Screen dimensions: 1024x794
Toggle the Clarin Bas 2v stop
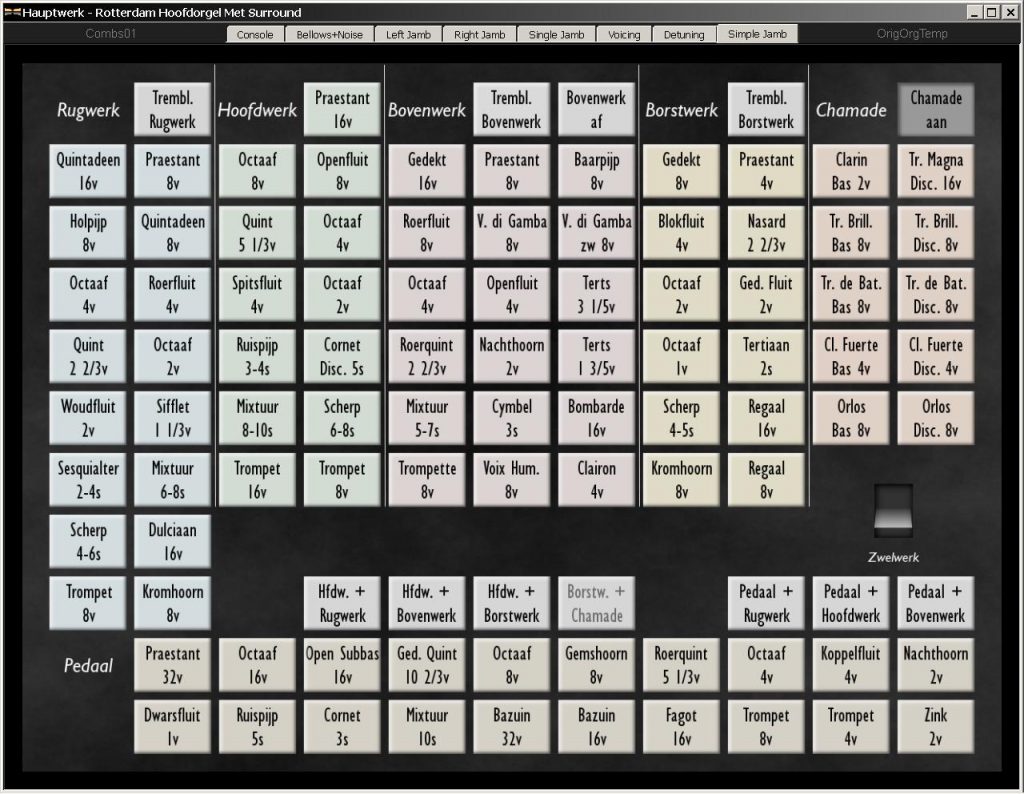click(851, 171)
